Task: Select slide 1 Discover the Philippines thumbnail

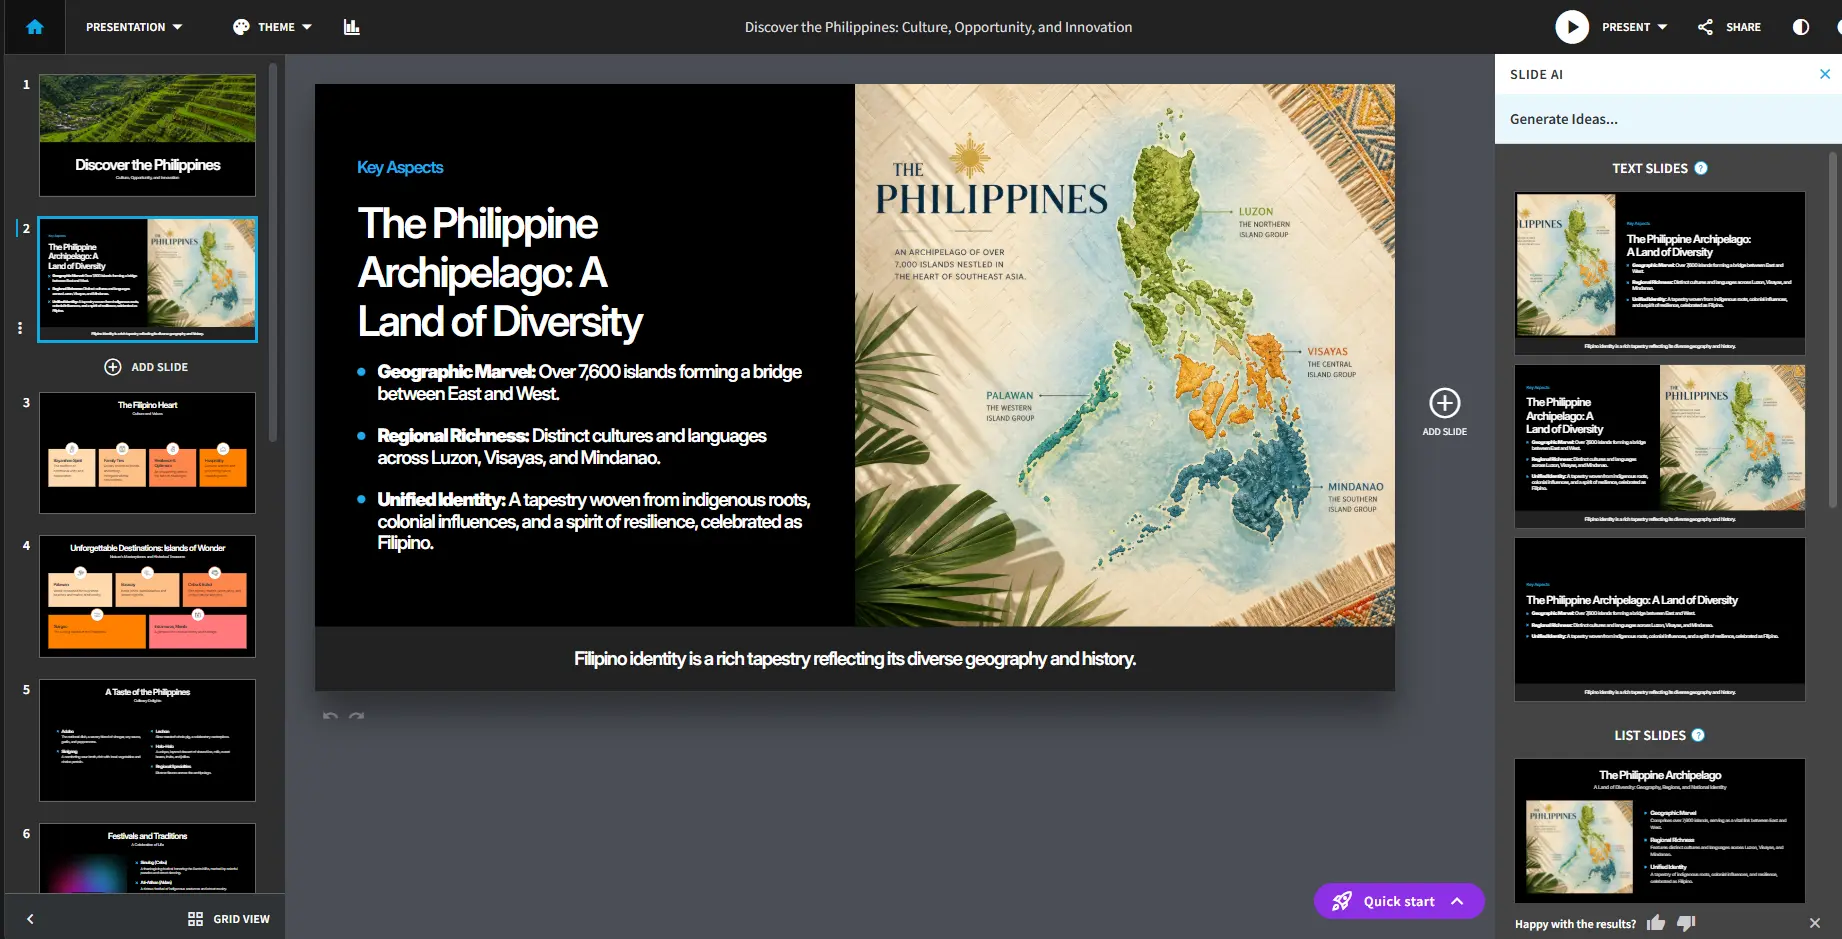Action: [147, 135]
